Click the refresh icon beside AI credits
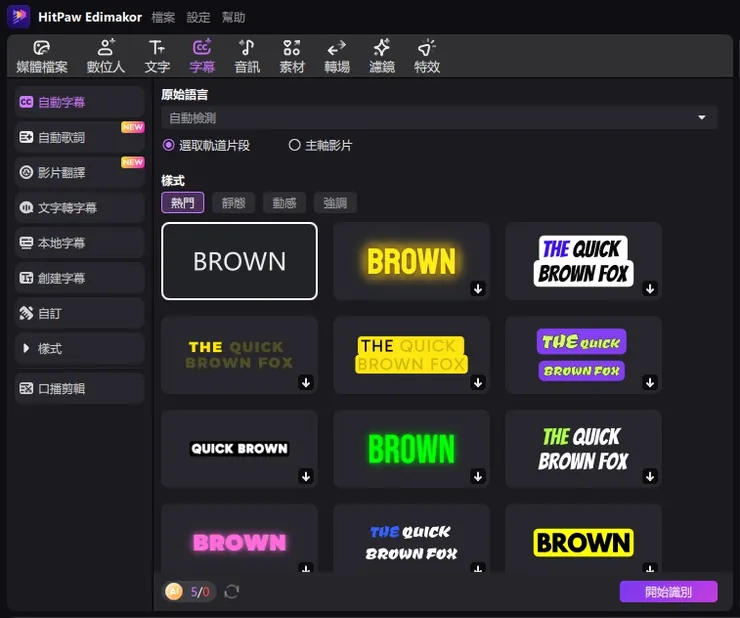Viewport: 740px width, 618px height. pos(232,592)
